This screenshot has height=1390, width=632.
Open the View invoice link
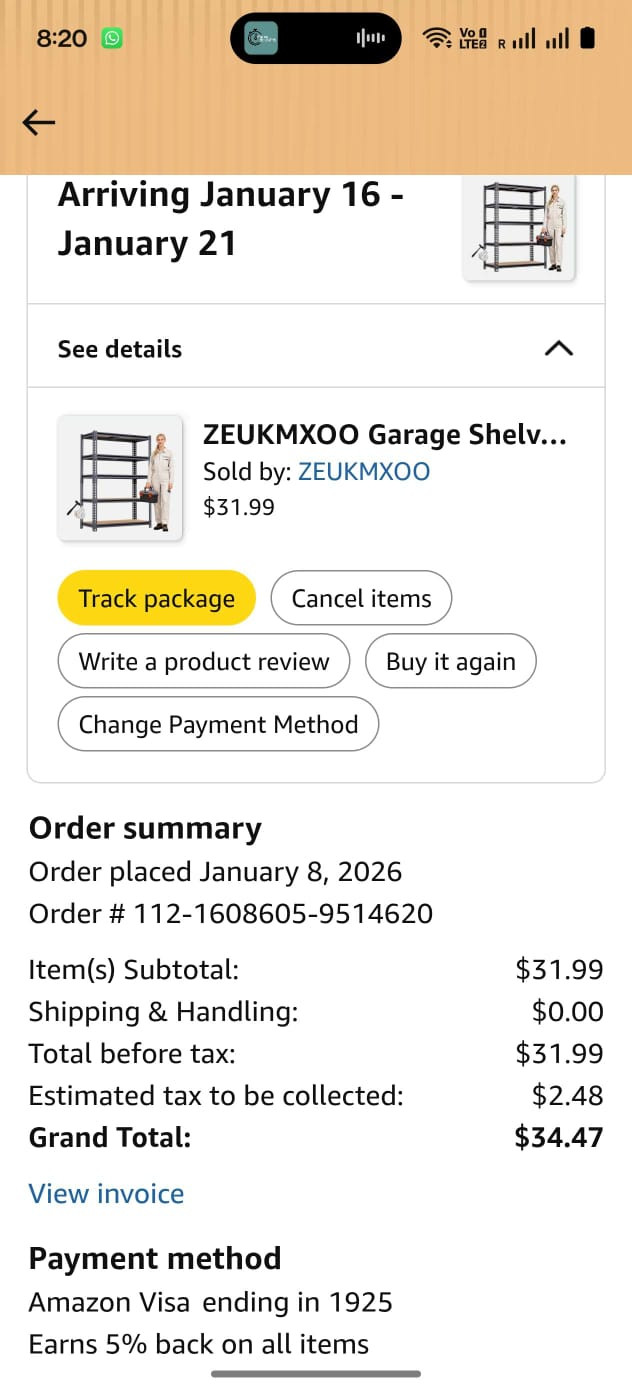106,1193
